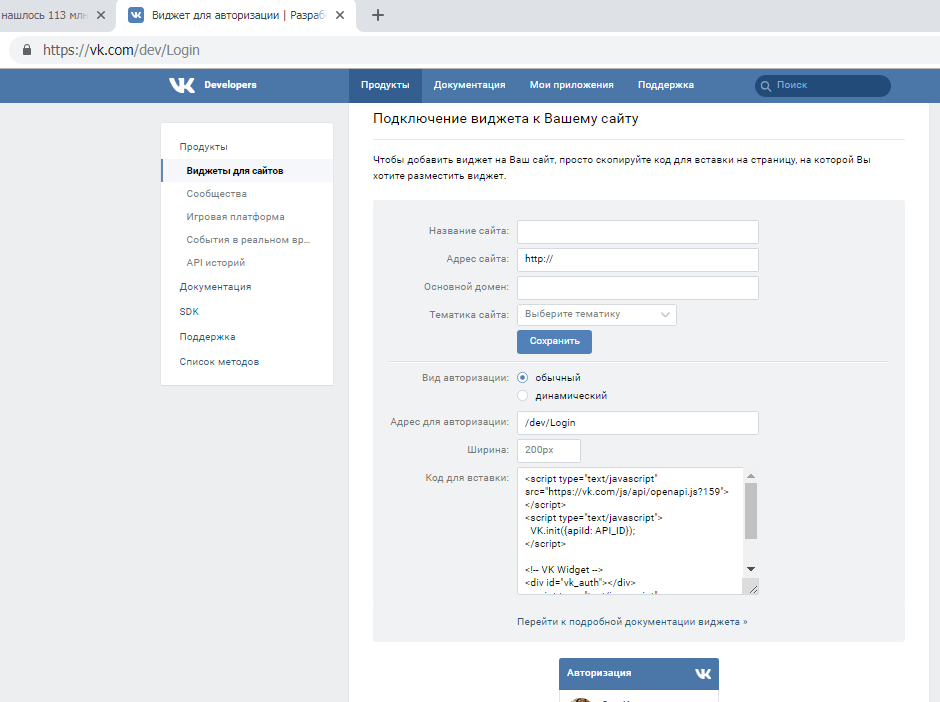Image resolution: width=940 pixels, height=702 pixels.
Task: Open a new browser tab with the plus button
Action: [x=378, y=15]
